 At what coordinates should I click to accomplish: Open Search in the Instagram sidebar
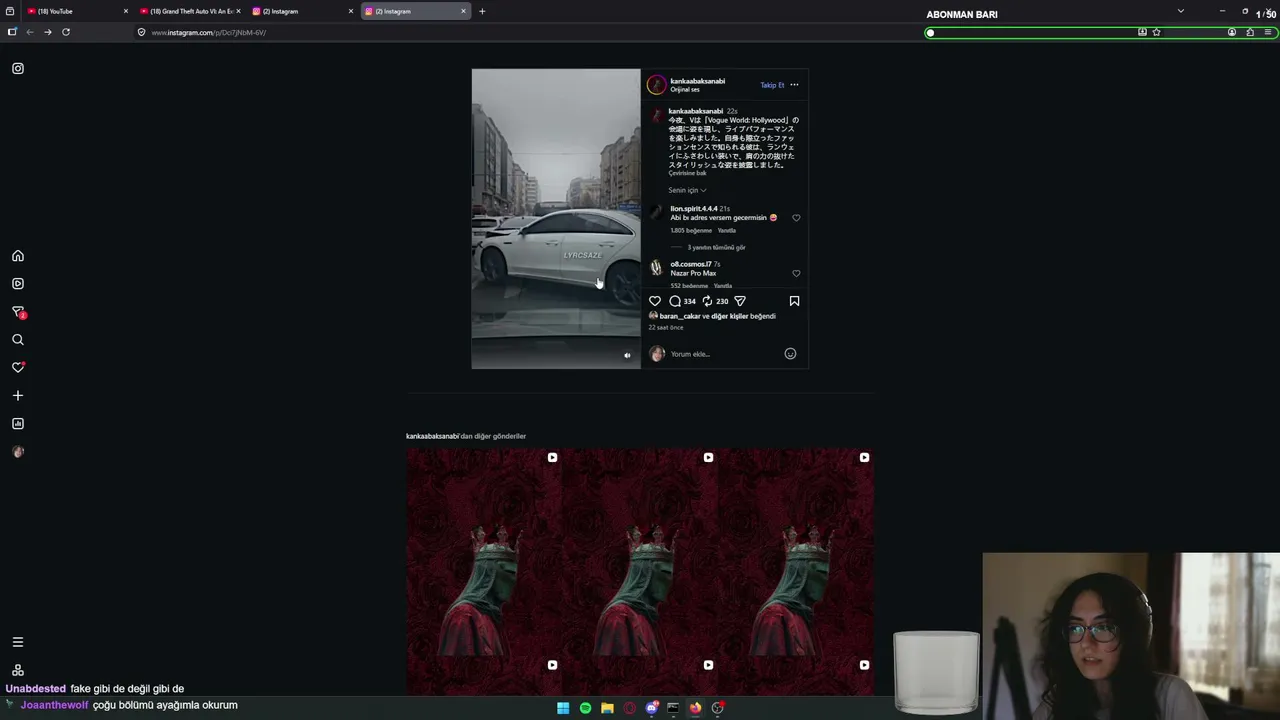[18, 340]
